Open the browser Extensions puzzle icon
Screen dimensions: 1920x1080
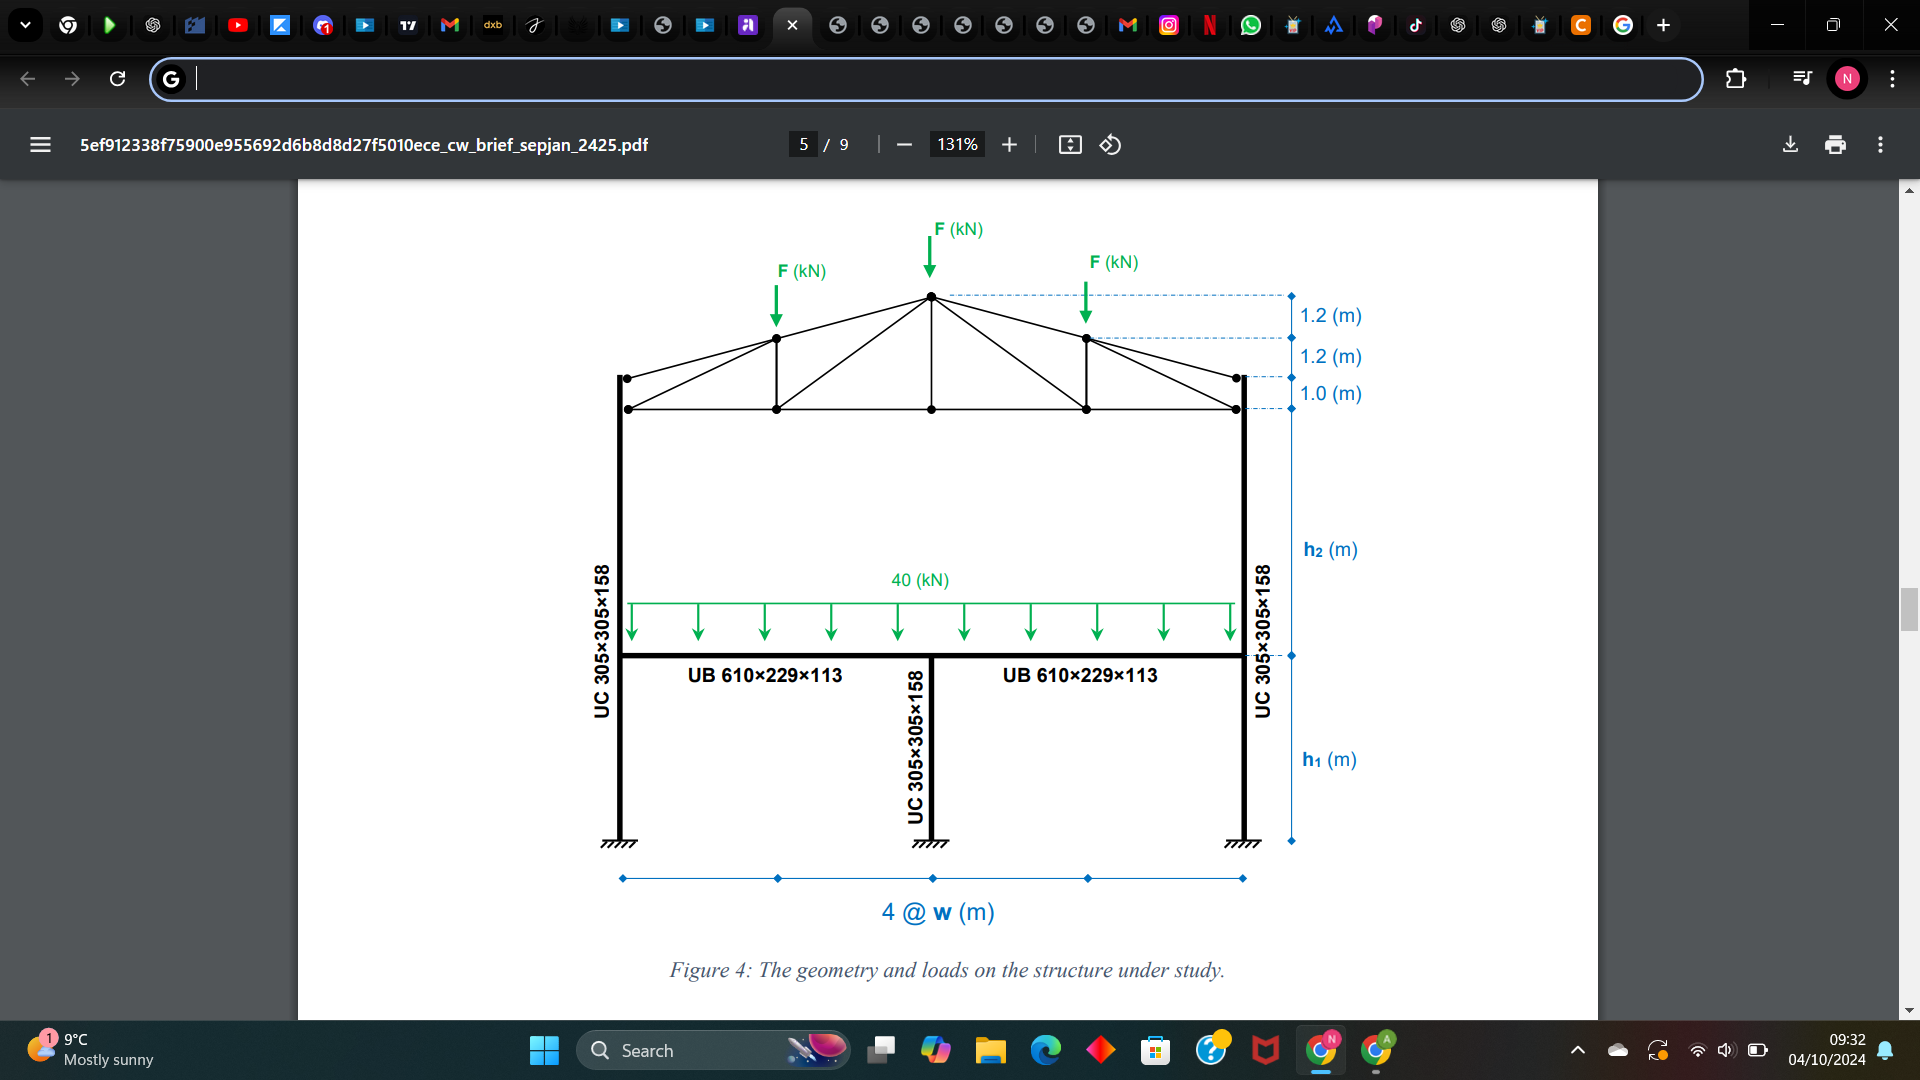(x=1737, y=79)
